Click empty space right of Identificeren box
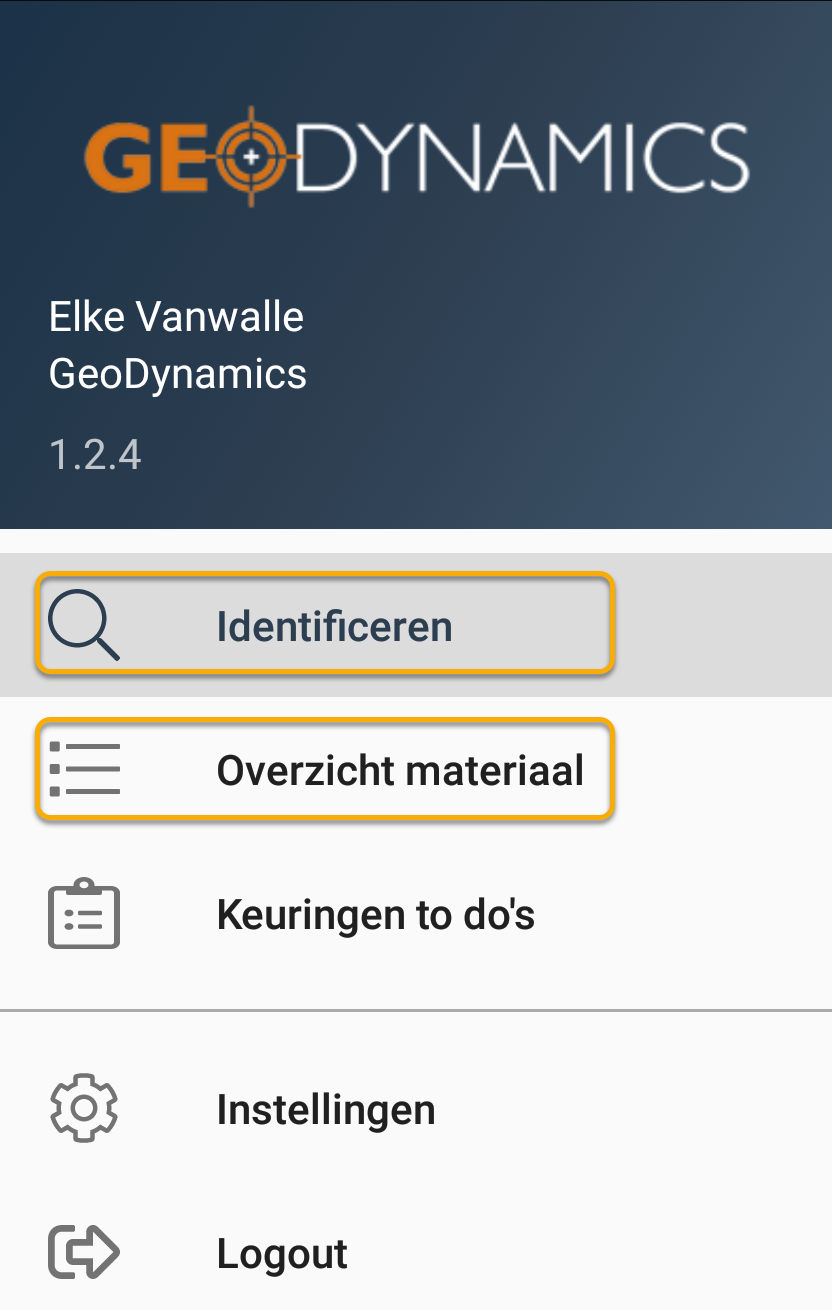Image resolution: width=832 pixels, height=1310 pixels. coord(720,626)
